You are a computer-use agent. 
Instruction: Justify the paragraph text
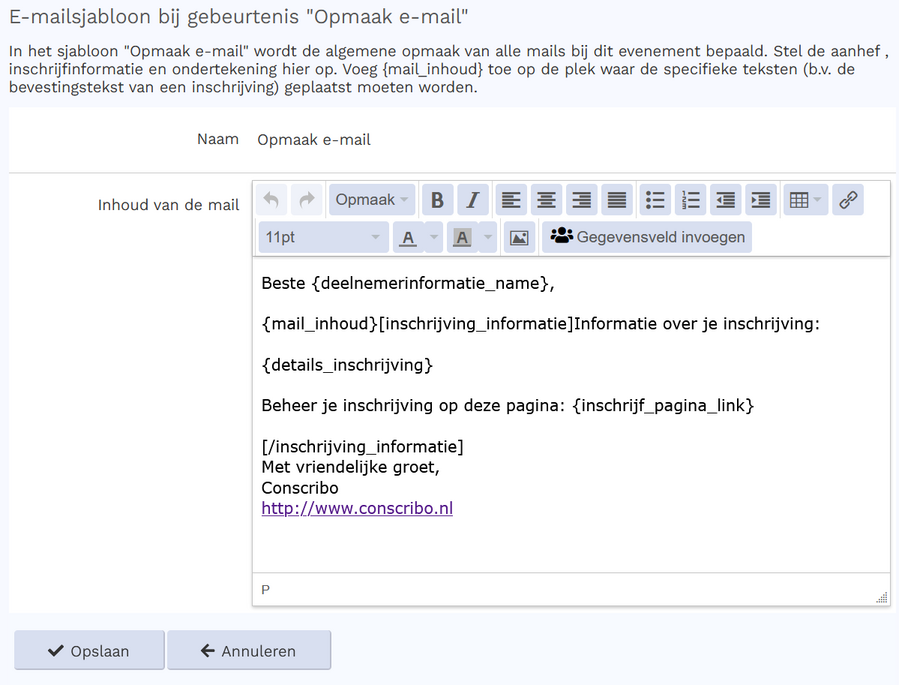pos(616,199)
